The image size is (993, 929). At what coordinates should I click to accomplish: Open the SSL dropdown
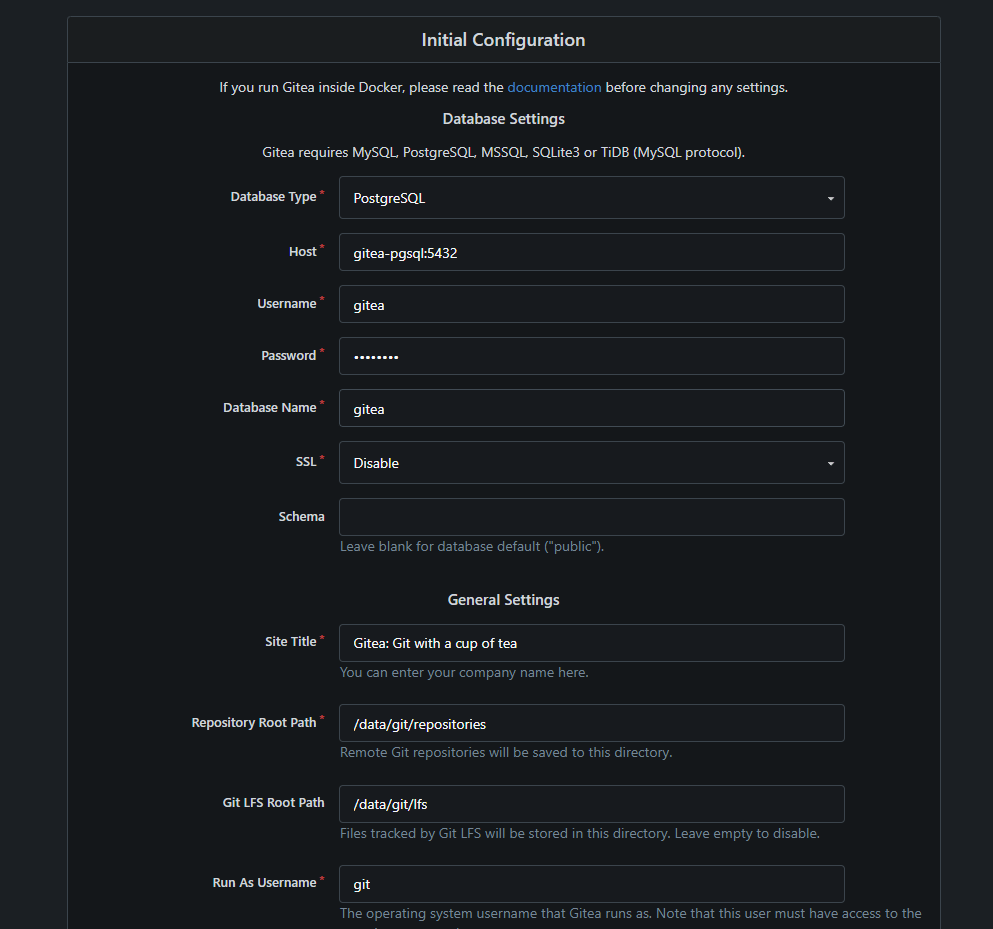[x=591, y=462]
